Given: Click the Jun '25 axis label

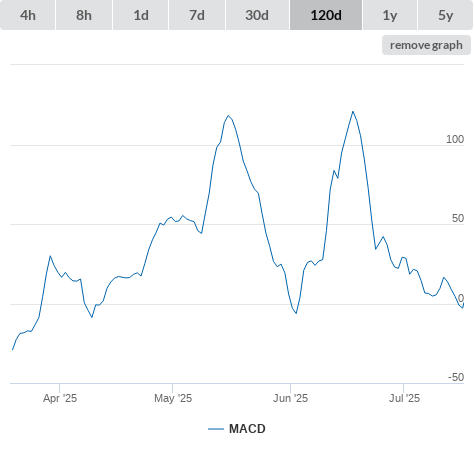Looking at the screenshot, I should coord(291,398).
